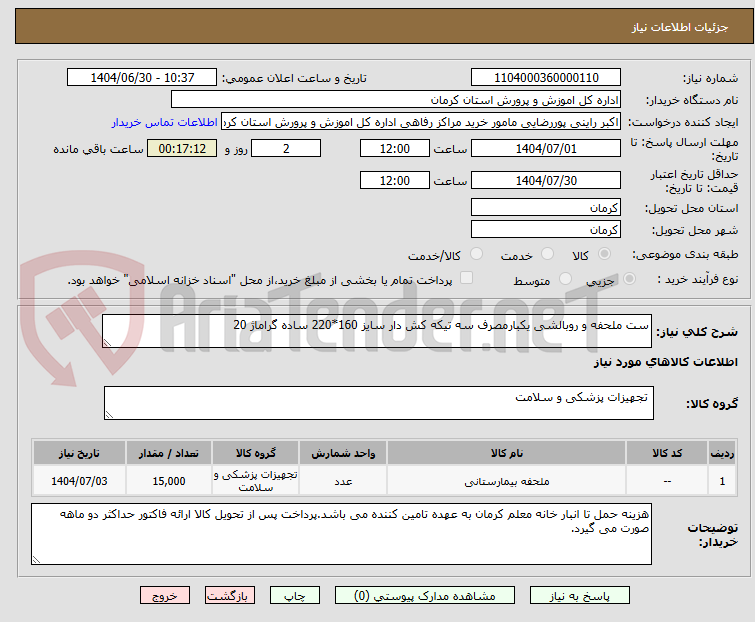
Task: Click the بازگشت back button
Action: tap(230, 596)
